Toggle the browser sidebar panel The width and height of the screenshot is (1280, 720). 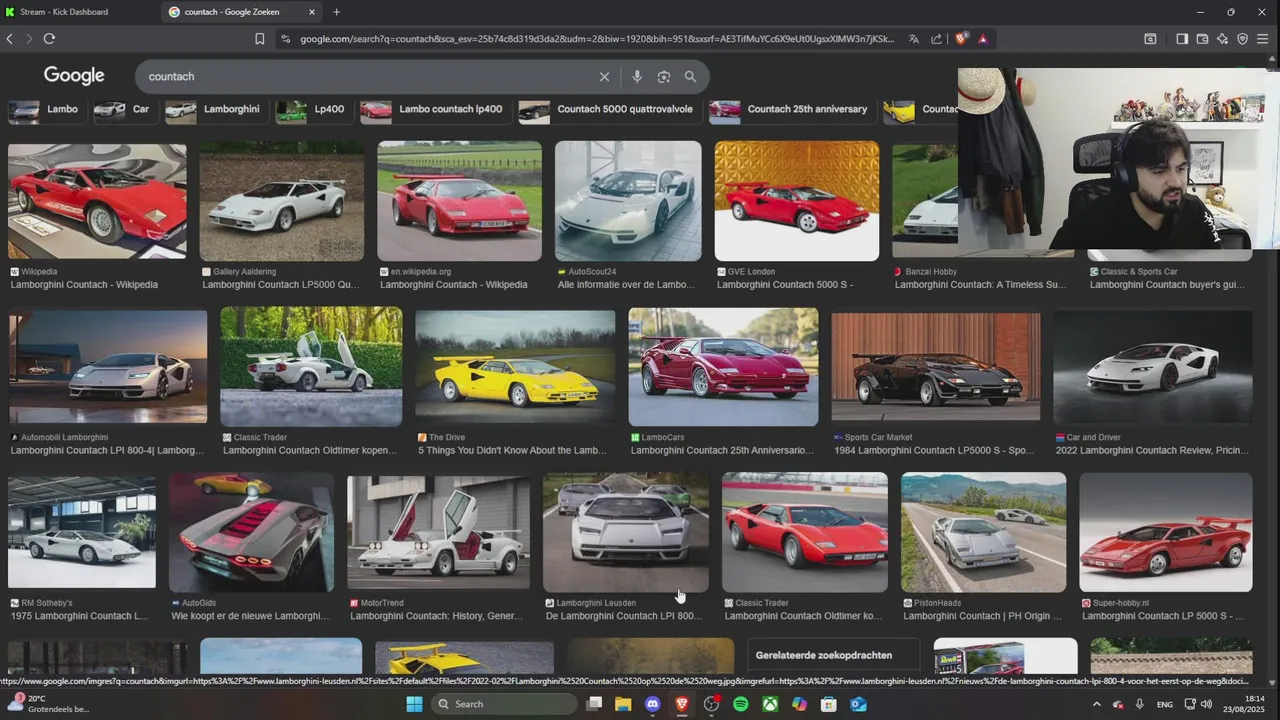click(1182, 39)
